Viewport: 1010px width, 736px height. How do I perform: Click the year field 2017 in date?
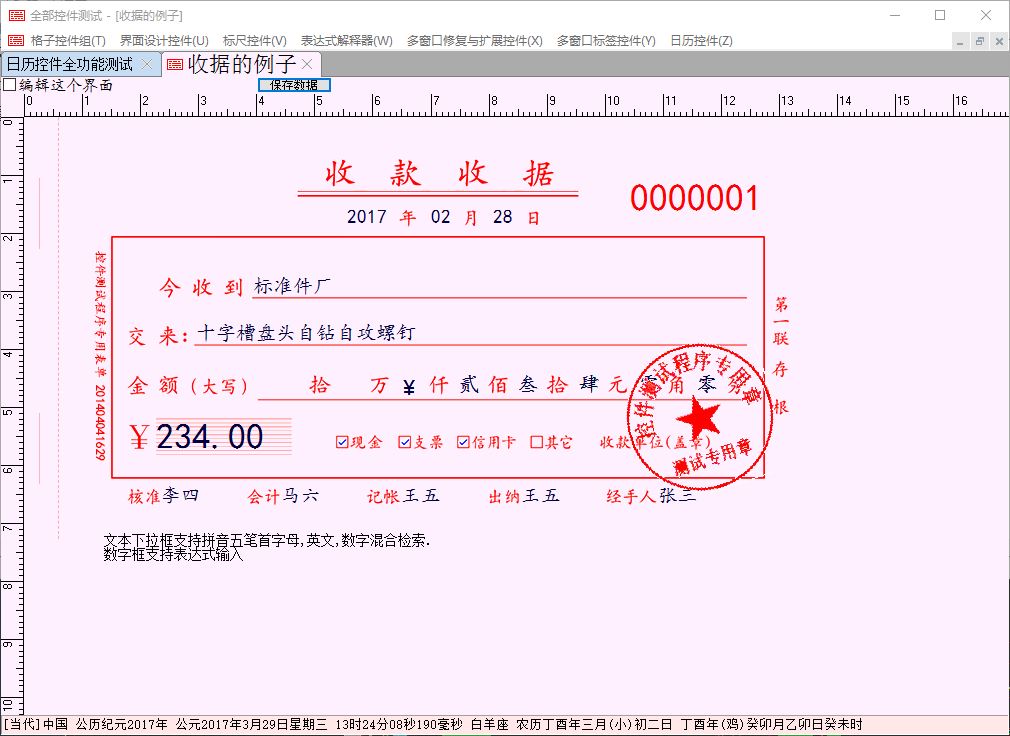pos(367,216)
